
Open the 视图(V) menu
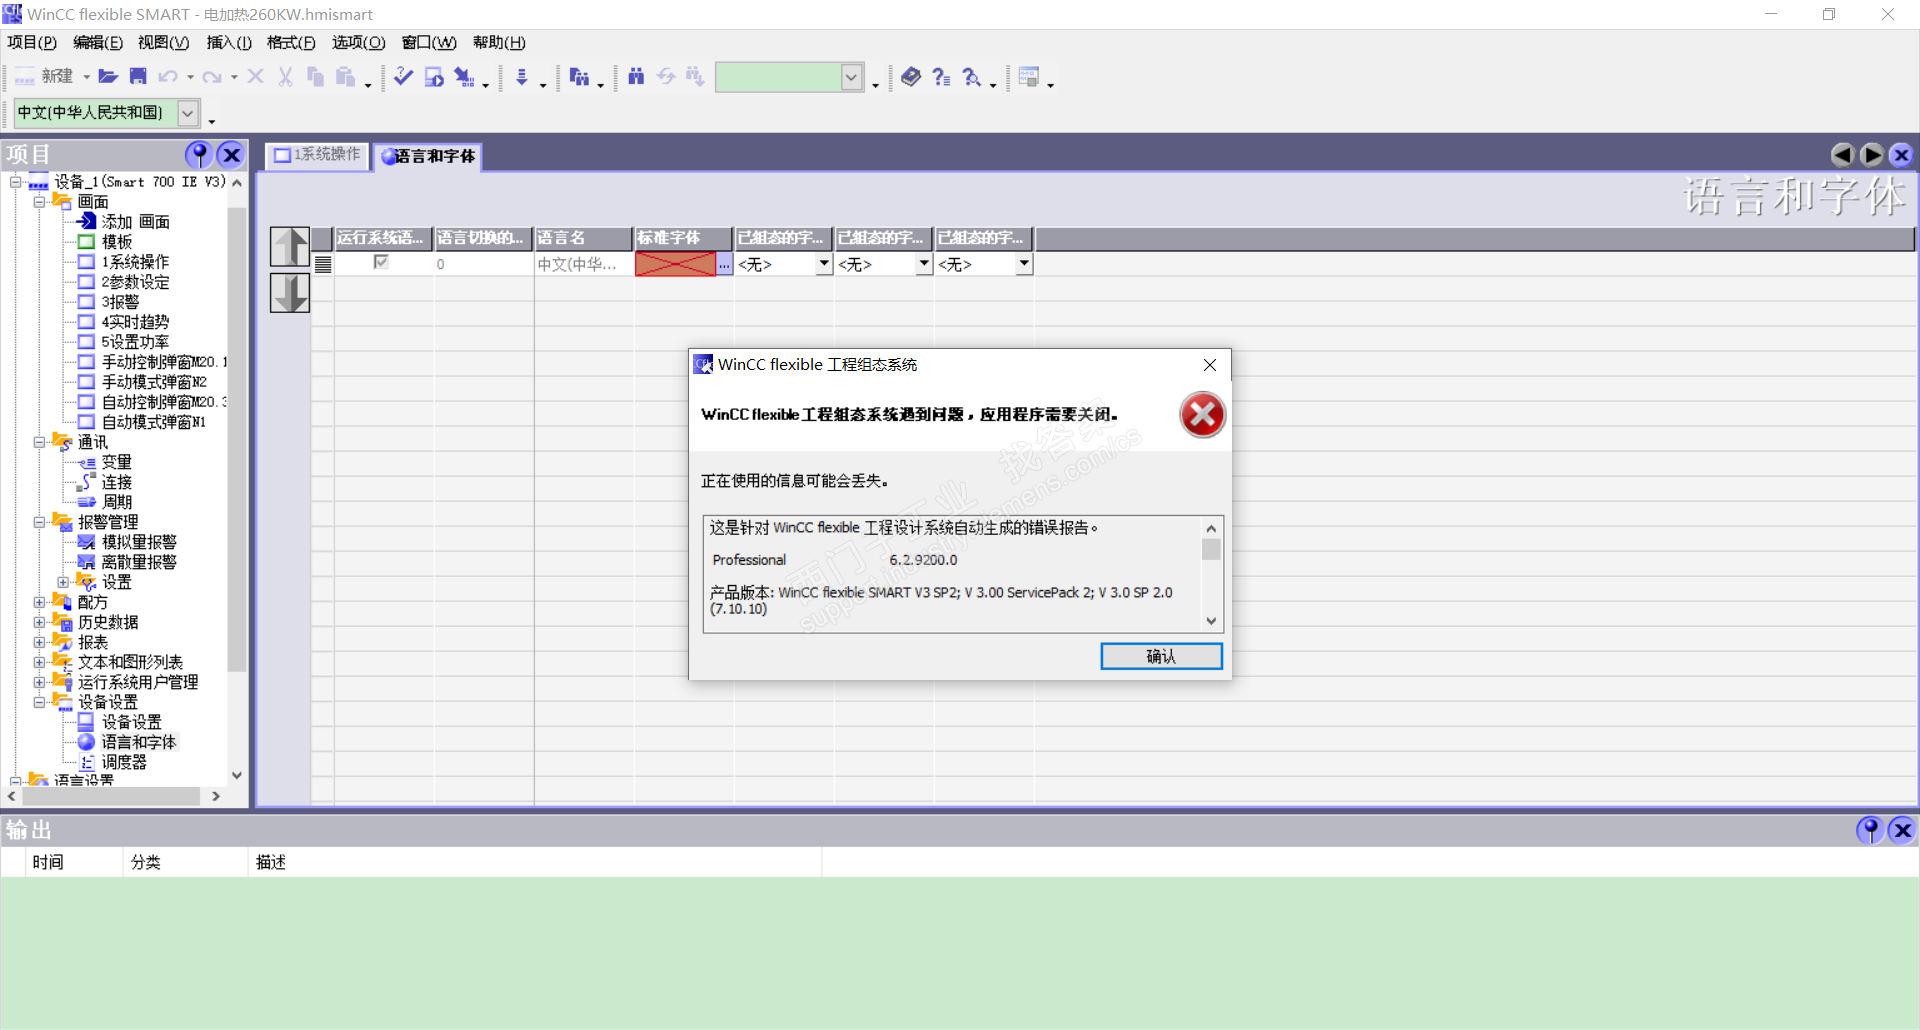click(164, 42)
